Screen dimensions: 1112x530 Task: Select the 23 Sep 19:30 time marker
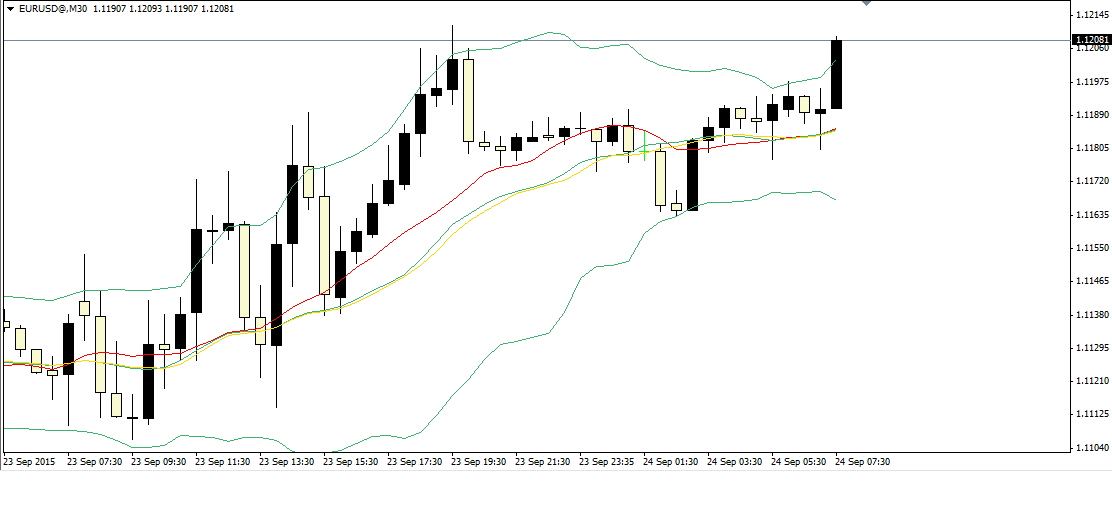(478, 462)
